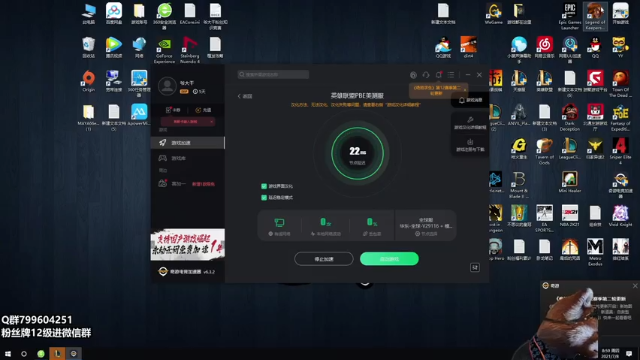This screenshot has height=360, width=640.
Task: Open Dark Deception desktop icon
Action: click(x=570, y=118)
